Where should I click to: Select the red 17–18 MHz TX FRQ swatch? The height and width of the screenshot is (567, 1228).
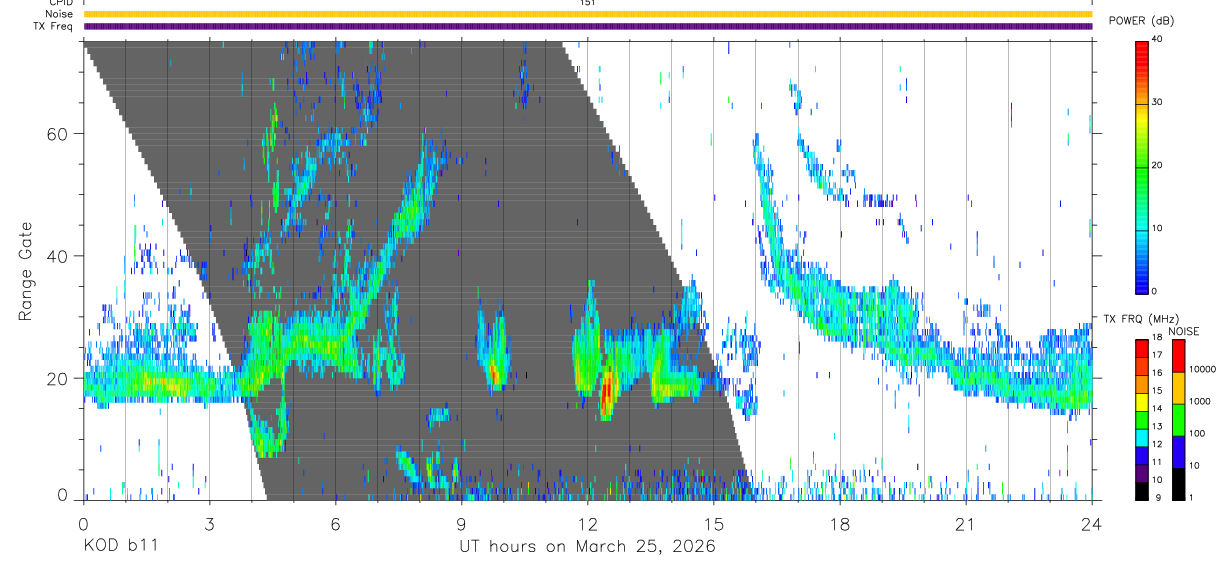pos(1142,349)
